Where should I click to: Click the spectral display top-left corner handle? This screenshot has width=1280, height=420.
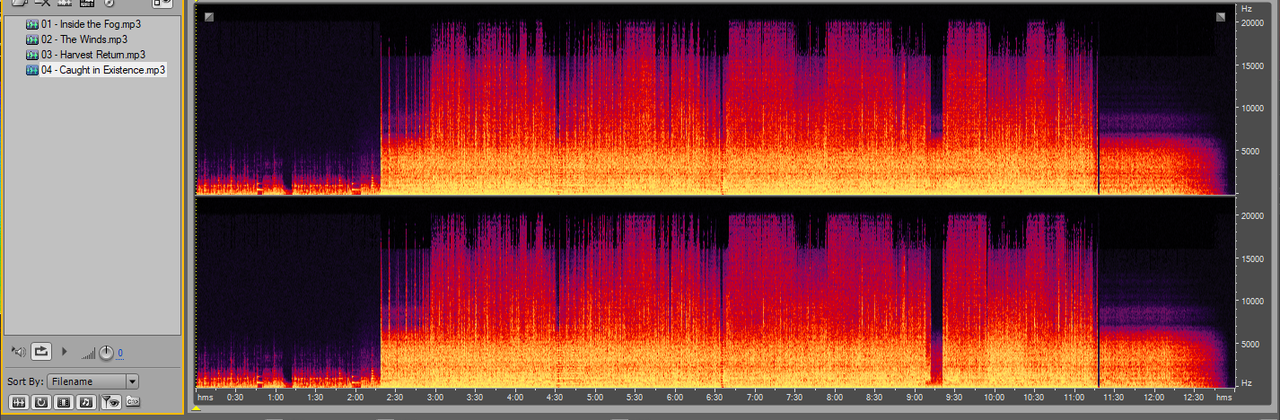click(209, 17)
